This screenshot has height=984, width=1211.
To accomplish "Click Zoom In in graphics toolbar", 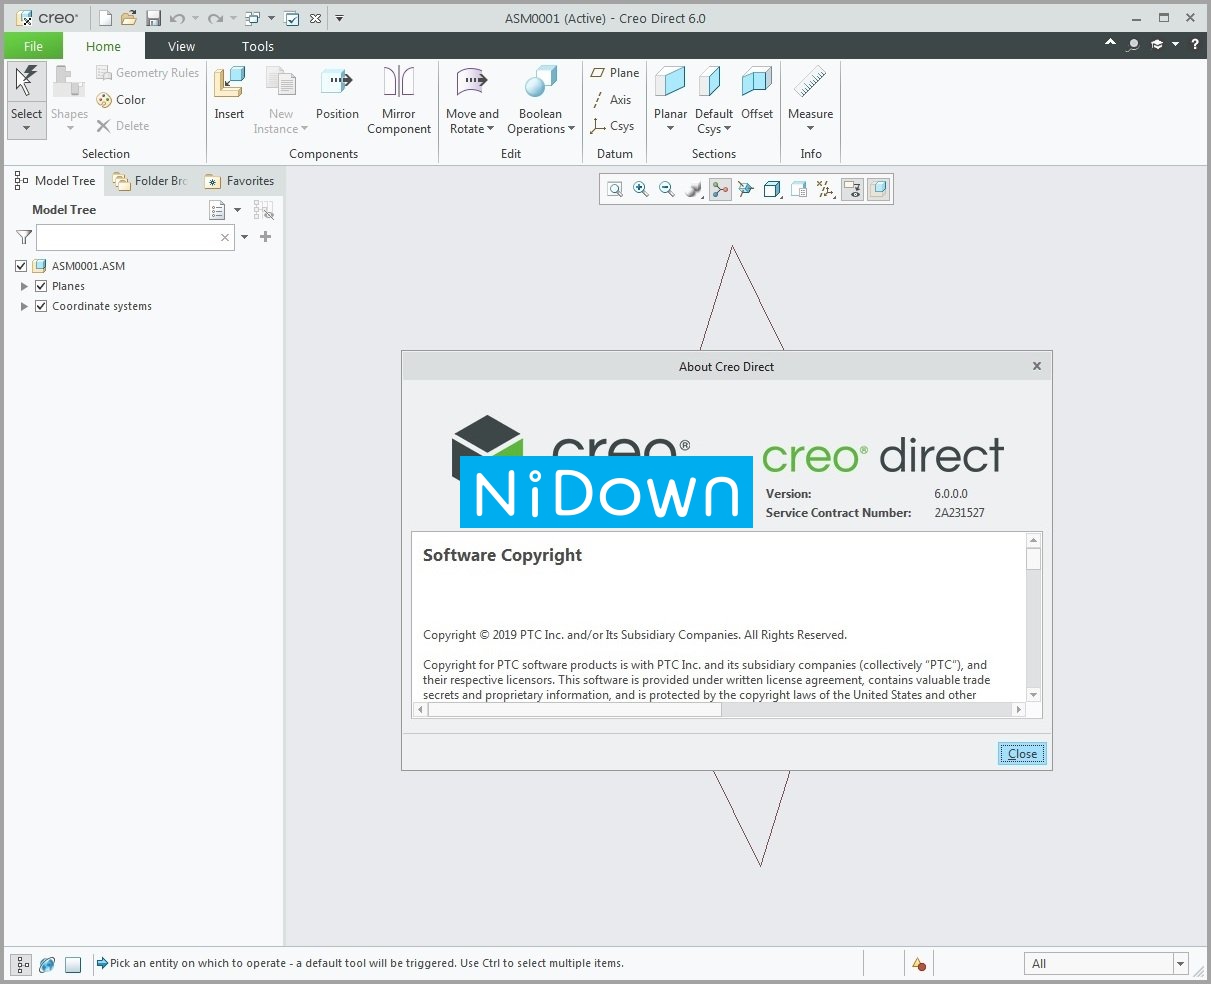I will pos(641,189).
